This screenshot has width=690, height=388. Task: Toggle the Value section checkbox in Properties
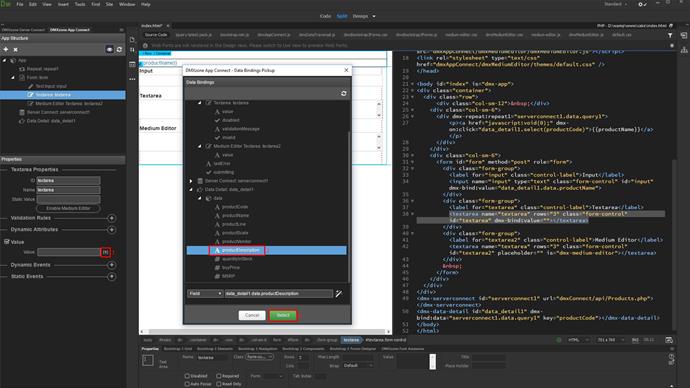click(7, 242)
